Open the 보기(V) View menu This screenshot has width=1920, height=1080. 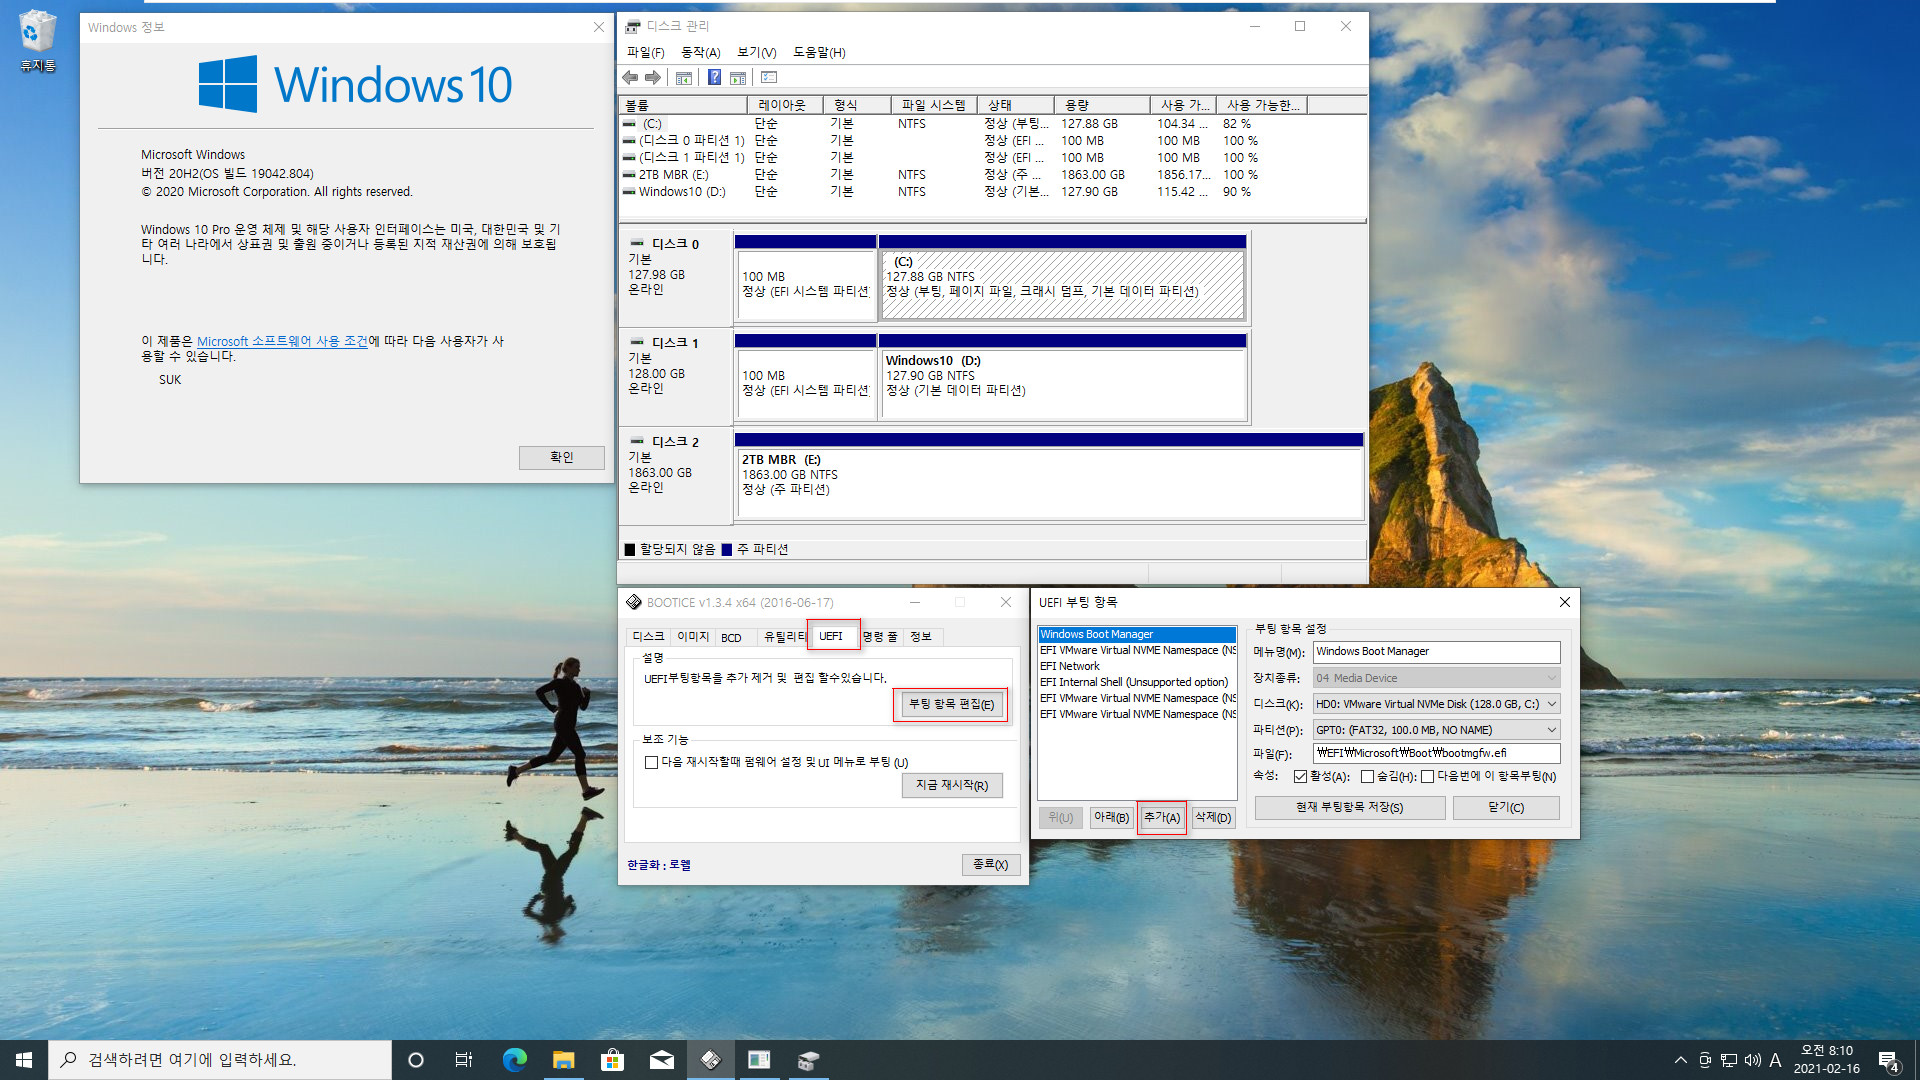[756, 53]
